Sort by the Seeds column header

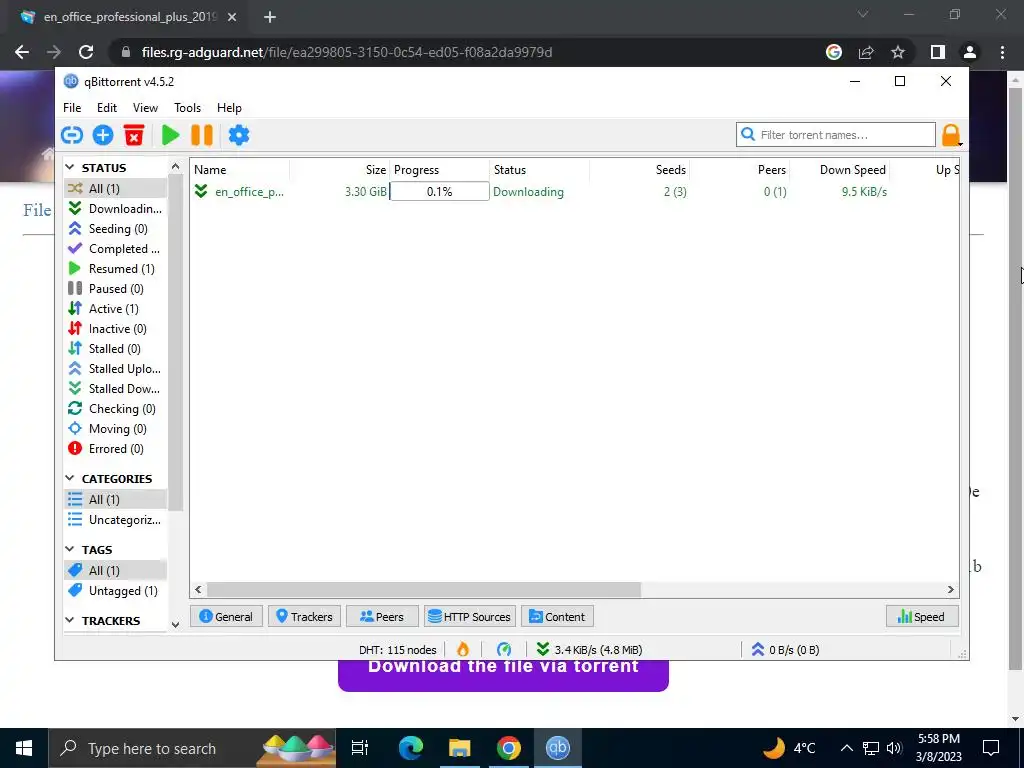click(640, 170)
